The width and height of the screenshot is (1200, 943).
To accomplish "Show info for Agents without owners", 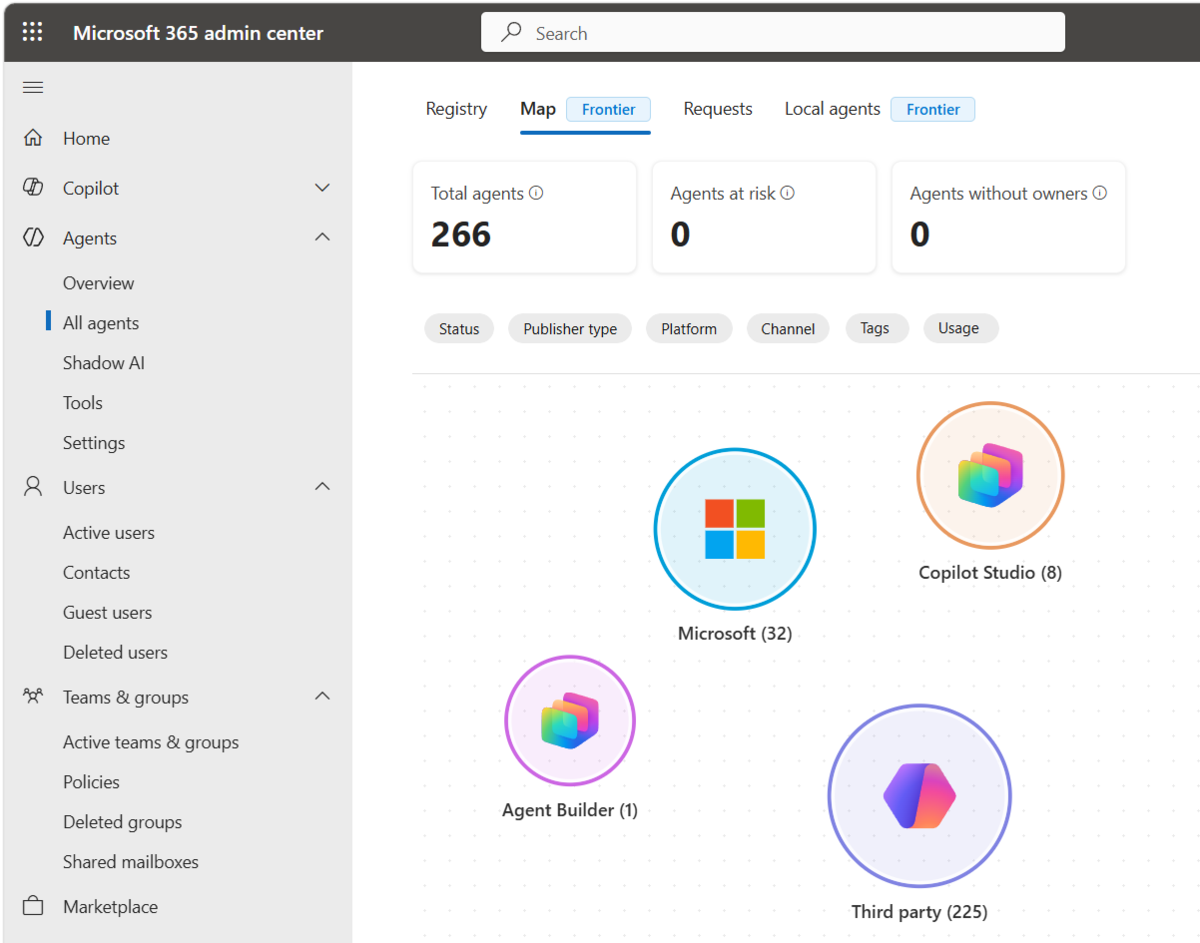I will pos(1100,193).
